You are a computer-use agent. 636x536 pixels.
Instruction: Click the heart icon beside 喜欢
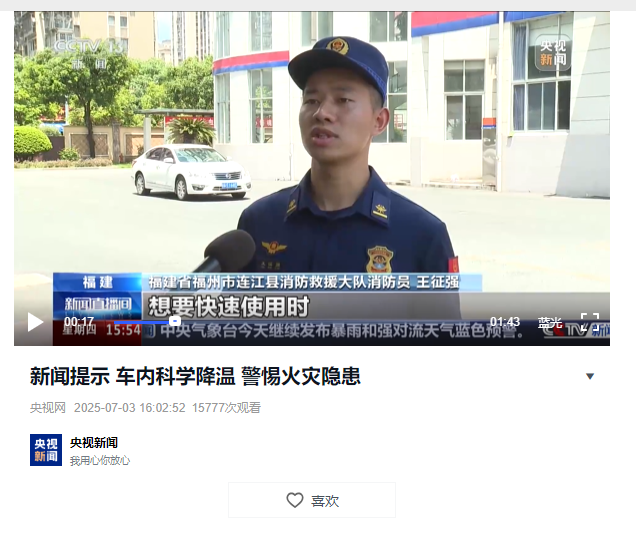click(x=295, y=500)
